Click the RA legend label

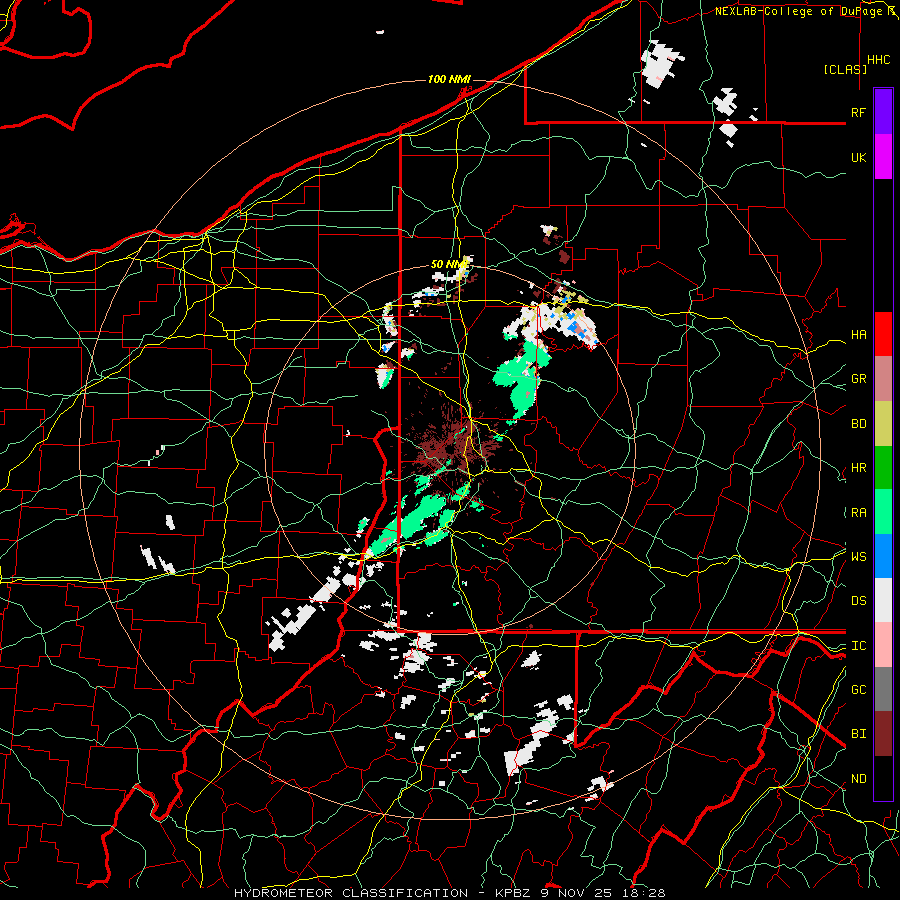click(858, 513)
